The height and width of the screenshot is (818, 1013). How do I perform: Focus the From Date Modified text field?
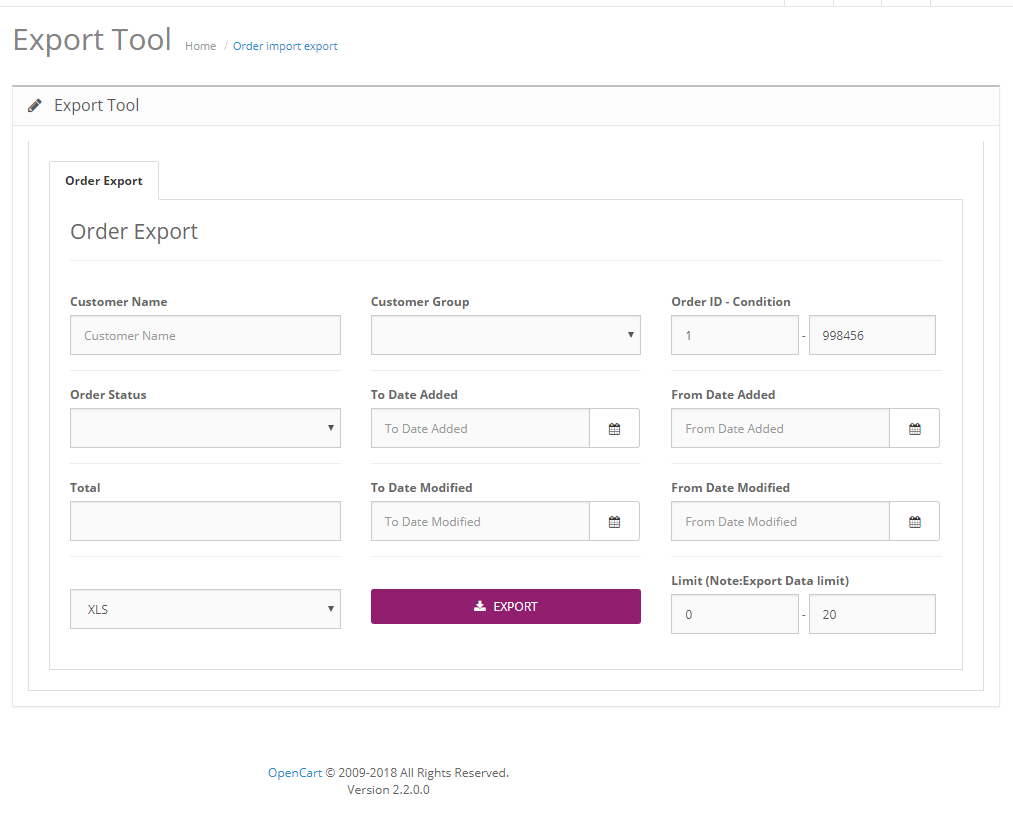tap(780, 521)
